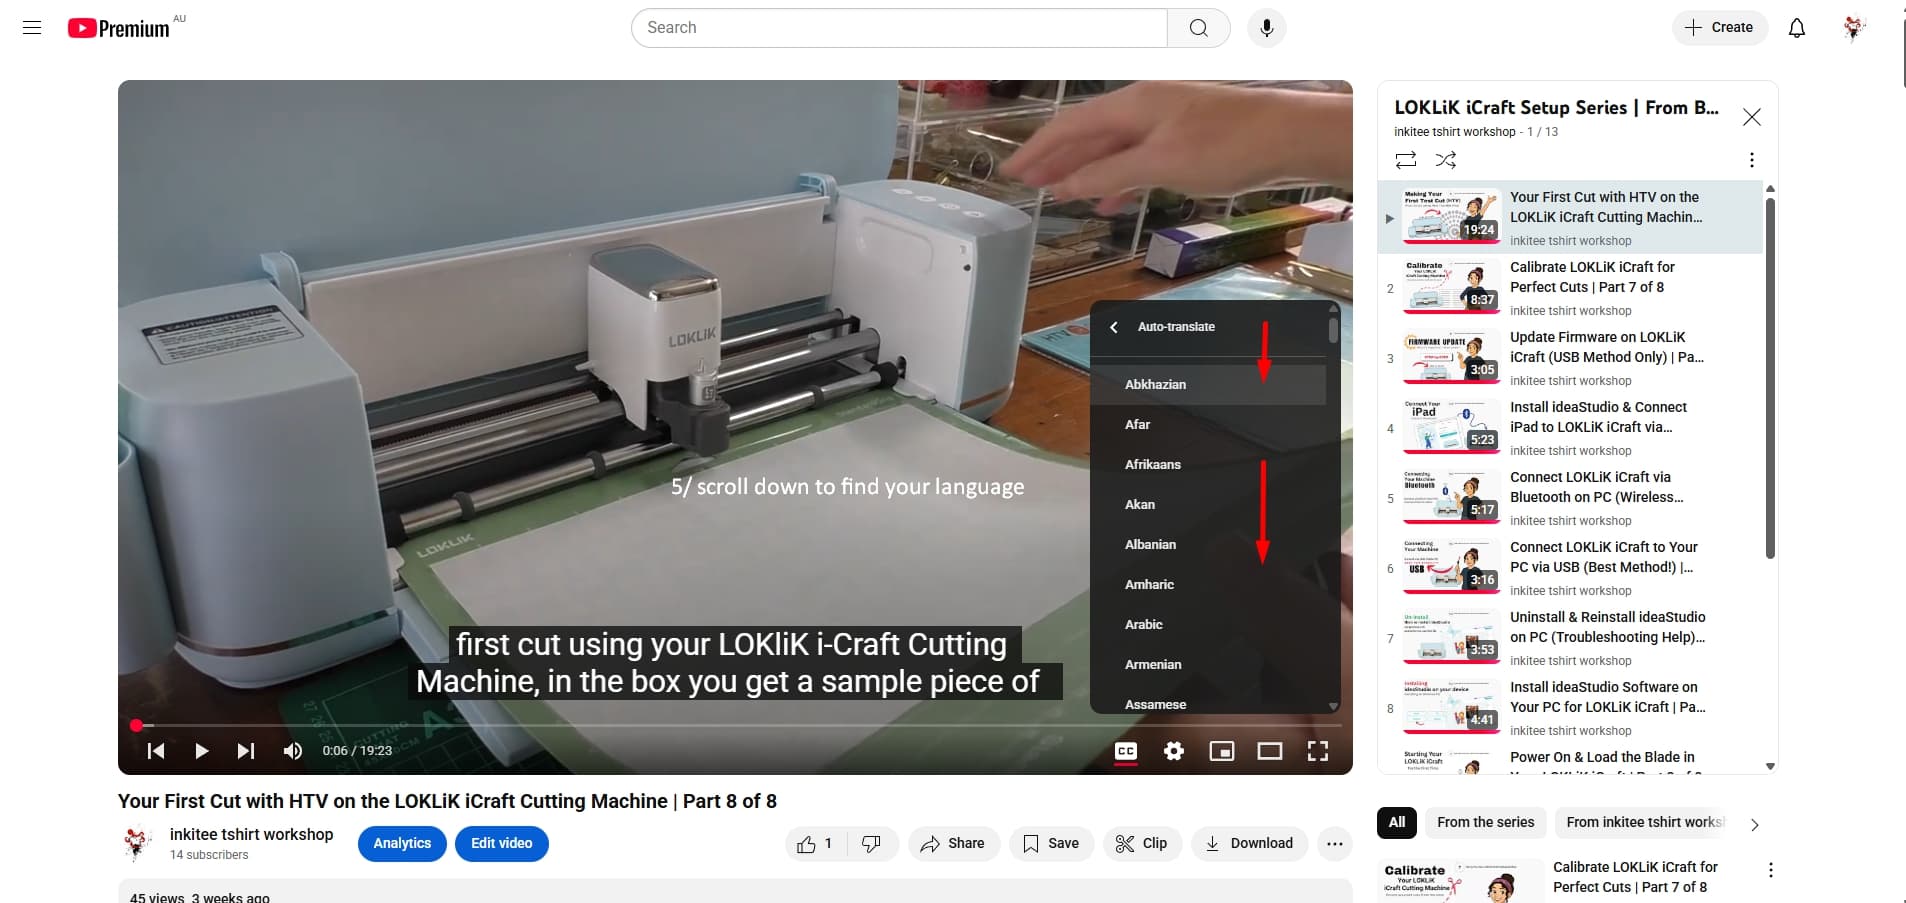Skip to next video in player
Viewport: 1906px width, 903px height.
tap(246, 751)
